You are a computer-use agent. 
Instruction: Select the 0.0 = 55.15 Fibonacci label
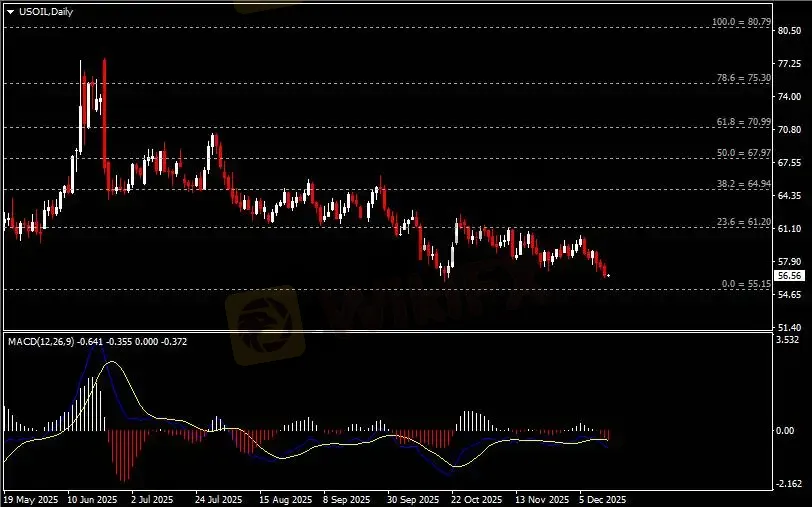click(746, 284)
